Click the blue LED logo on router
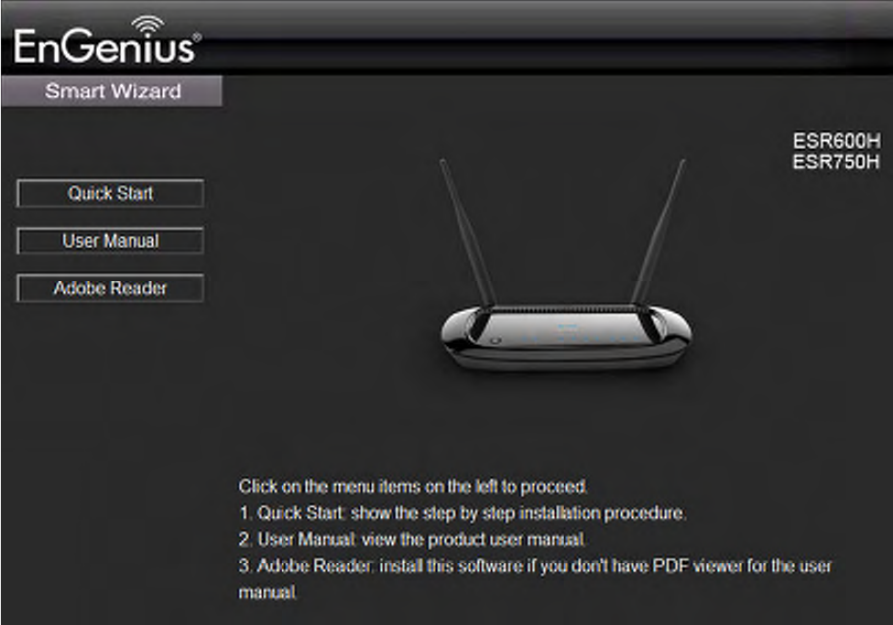 coord(567,327)
